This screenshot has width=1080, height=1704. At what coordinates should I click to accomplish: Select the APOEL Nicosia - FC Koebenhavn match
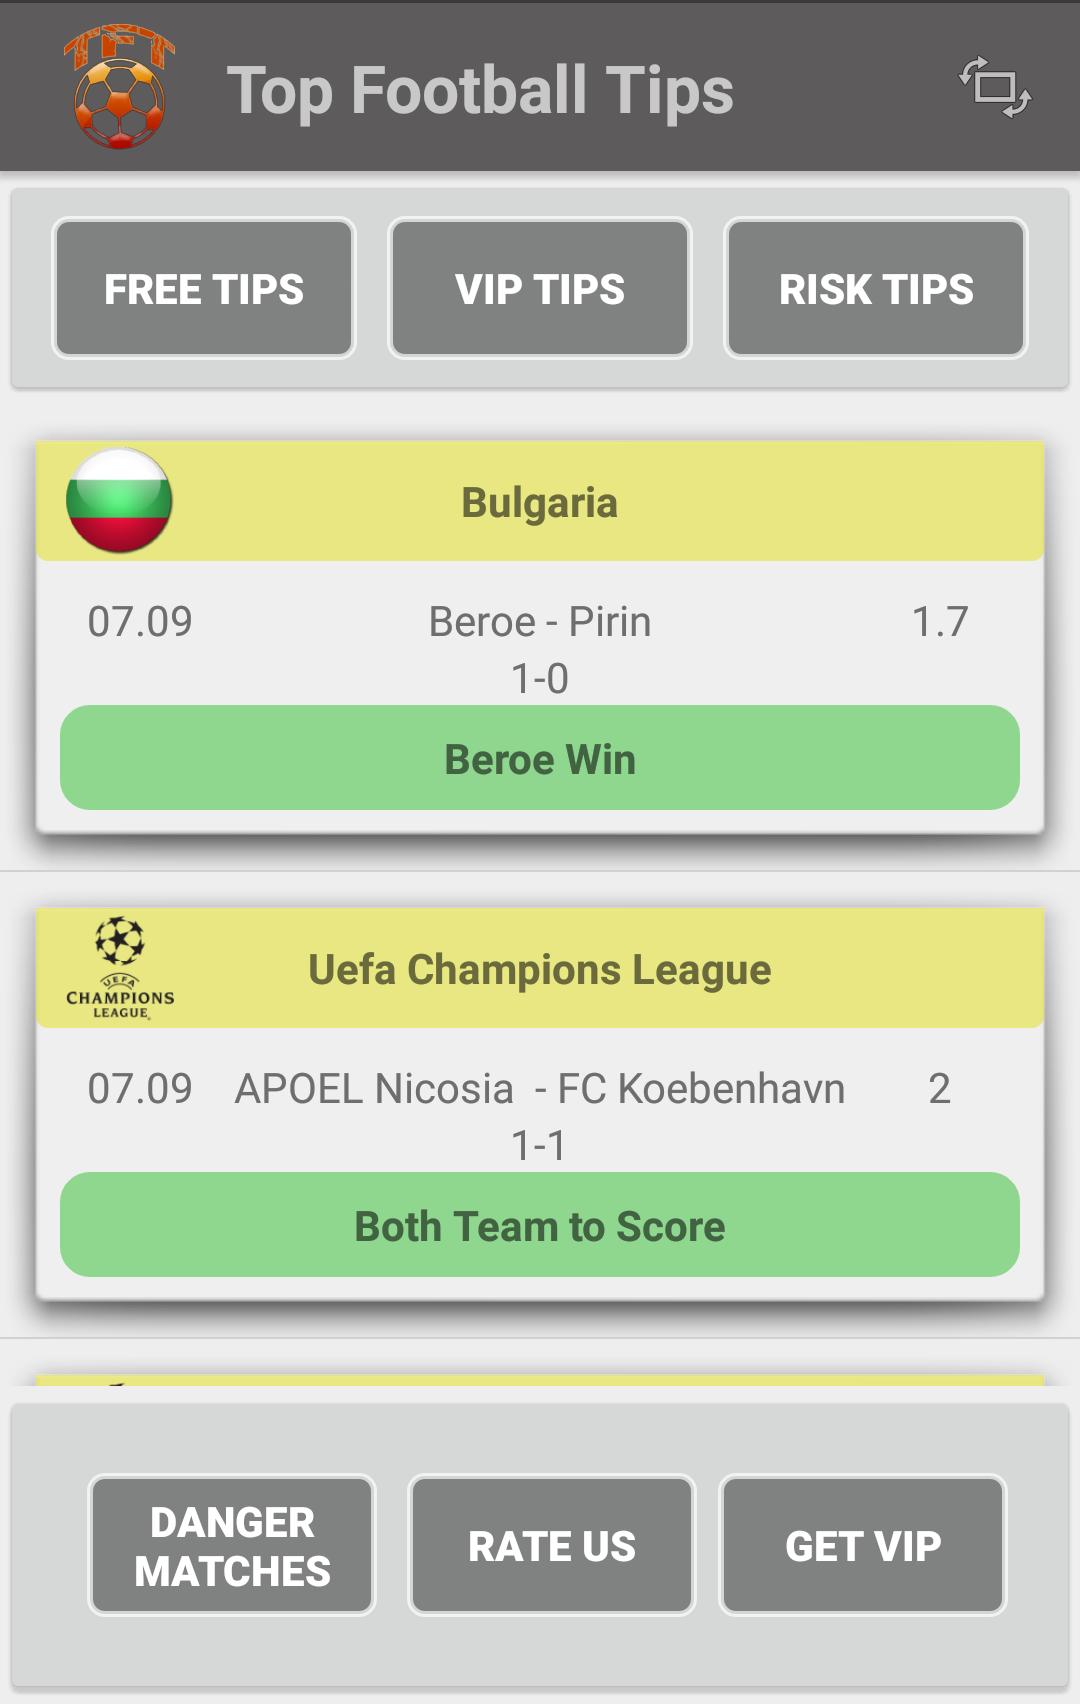point(540,1088)
